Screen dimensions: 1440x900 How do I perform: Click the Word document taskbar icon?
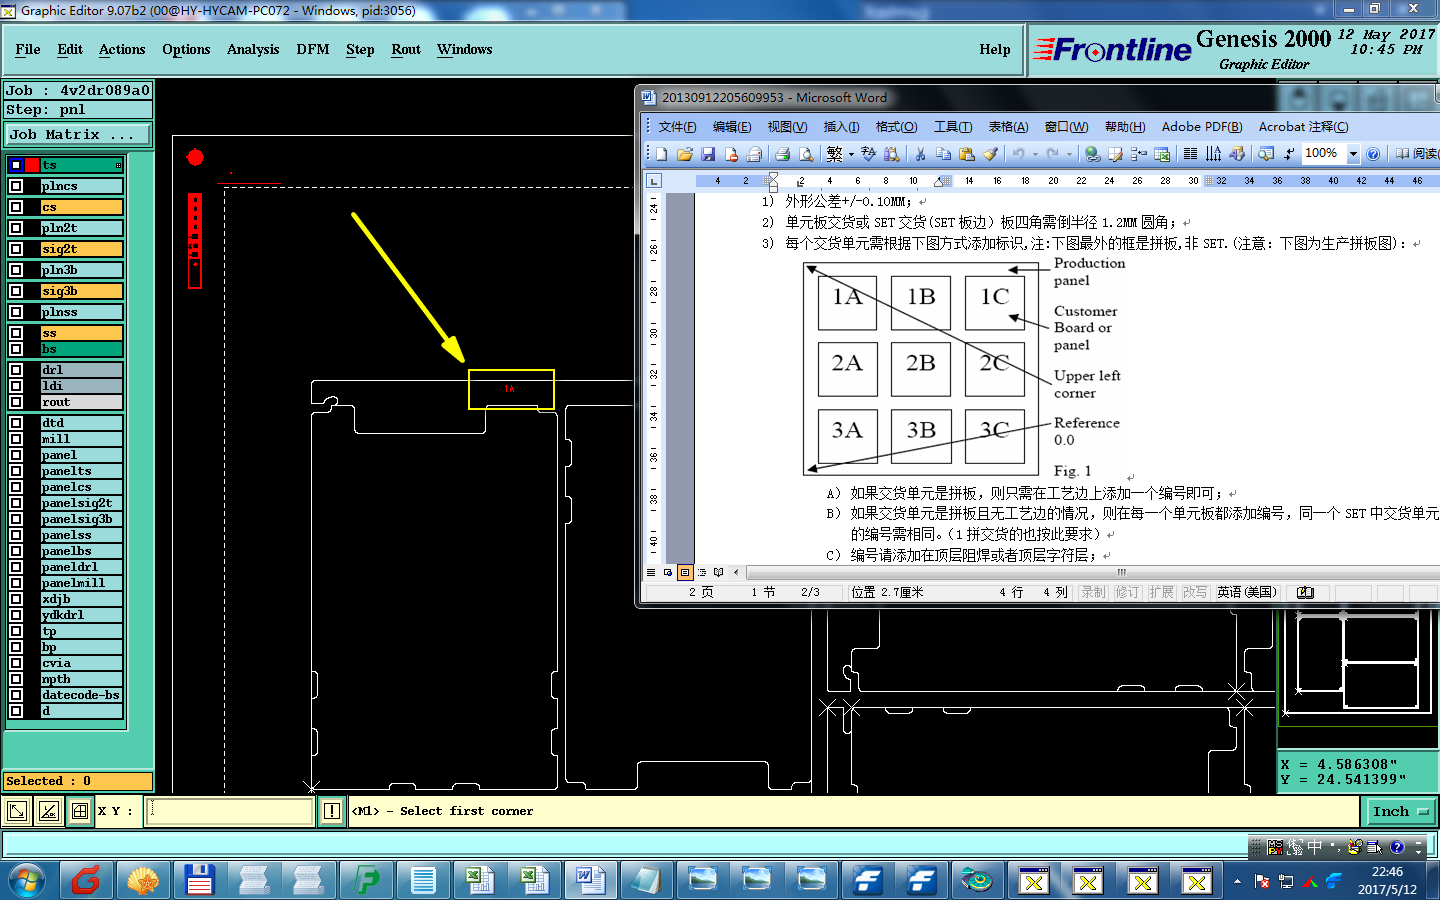coord(589,880)
